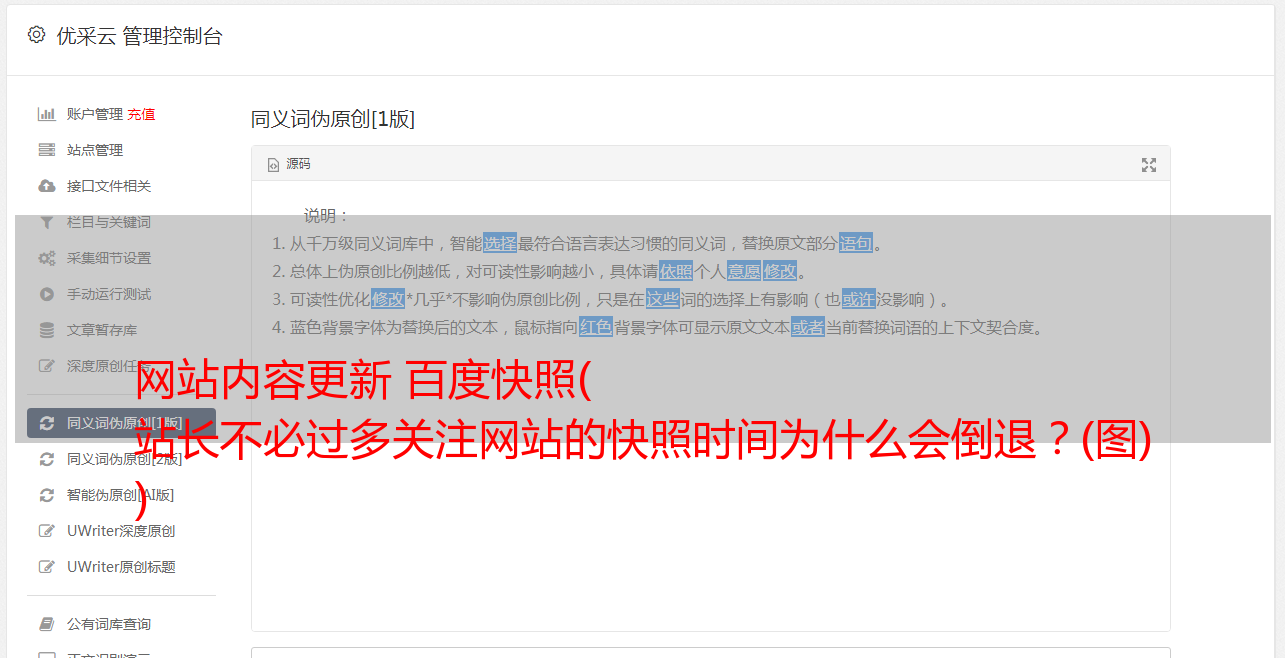
Task: Open 账户管理 bar-chart icon
Action: point(46,114)
